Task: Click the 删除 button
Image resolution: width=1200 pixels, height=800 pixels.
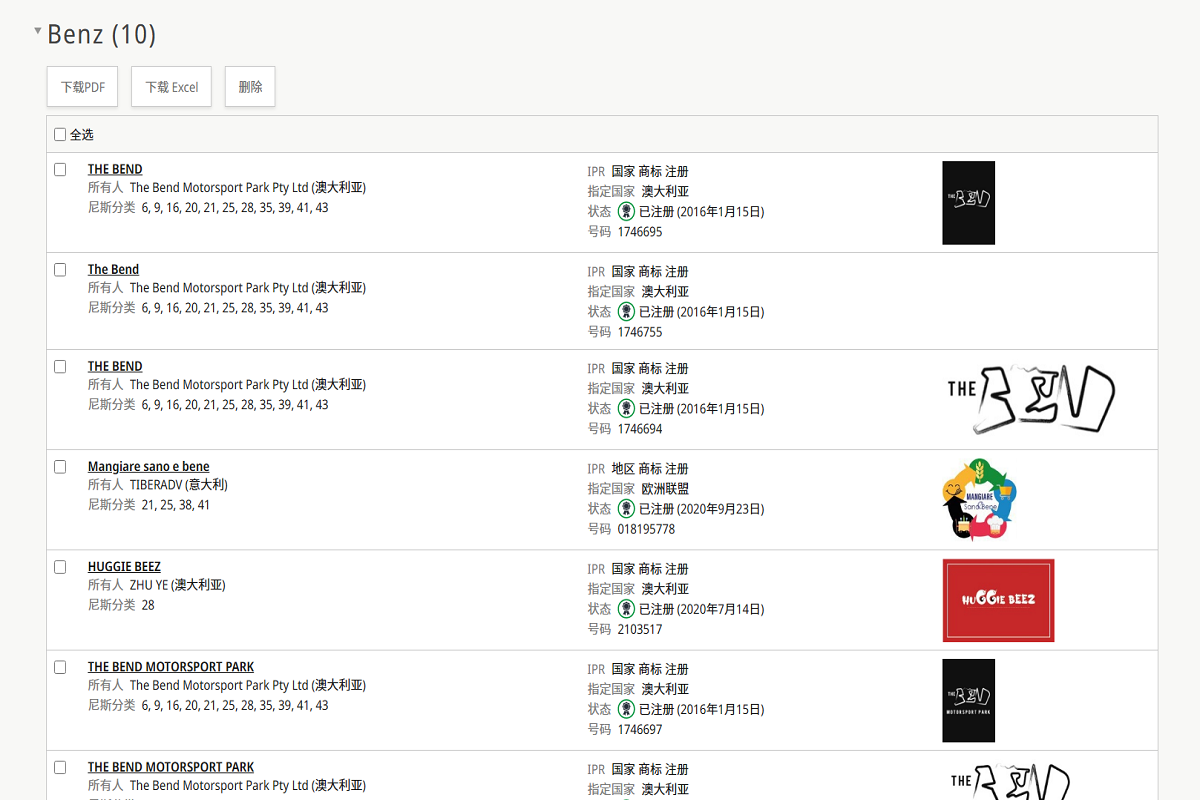Action: (x=250, y=87)
